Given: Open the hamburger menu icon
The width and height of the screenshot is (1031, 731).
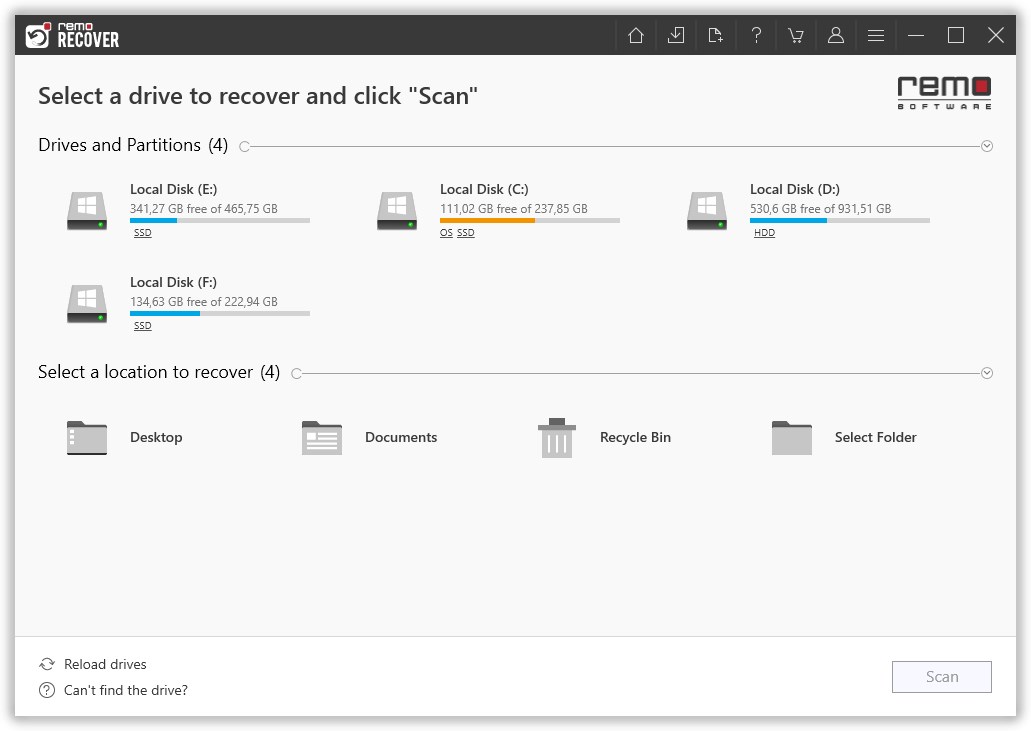Looking at the screenshot, I should click(x=876, y=36).
